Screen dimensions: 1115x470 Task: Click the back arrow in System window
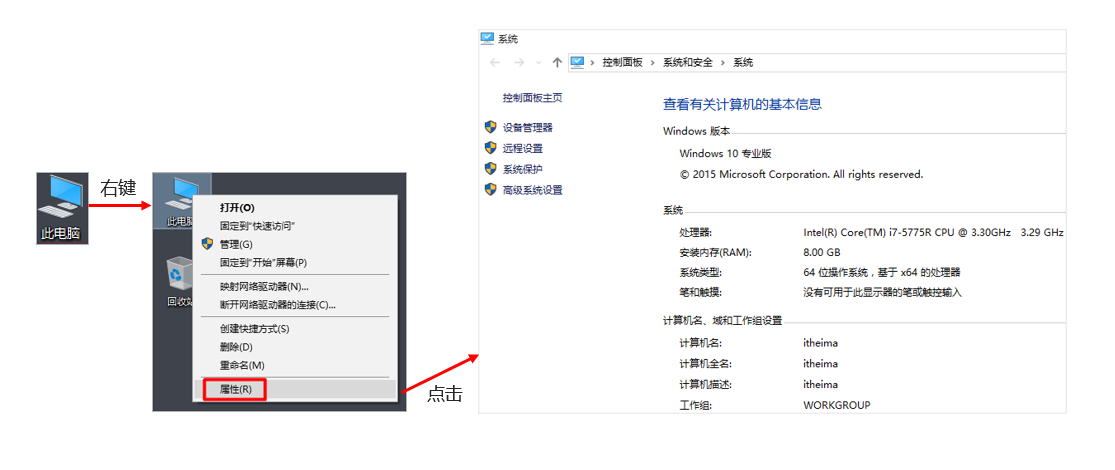pyautogui.click(x=495, y=63)
